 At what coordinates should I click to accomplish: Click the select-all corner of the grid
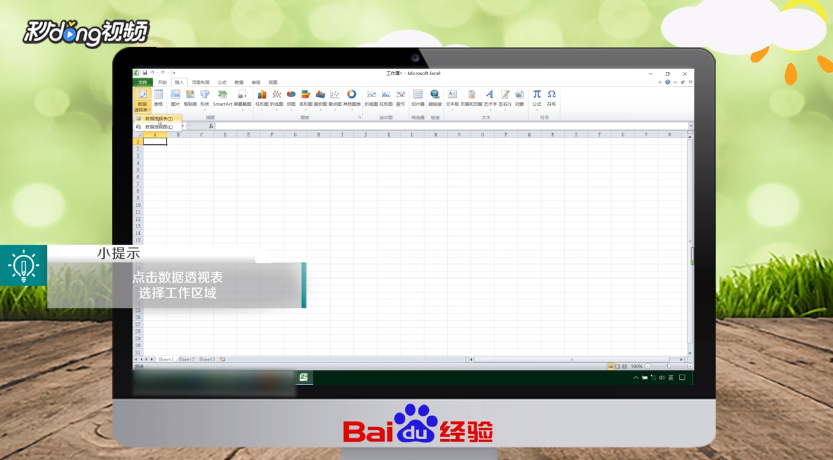[138, 135]
